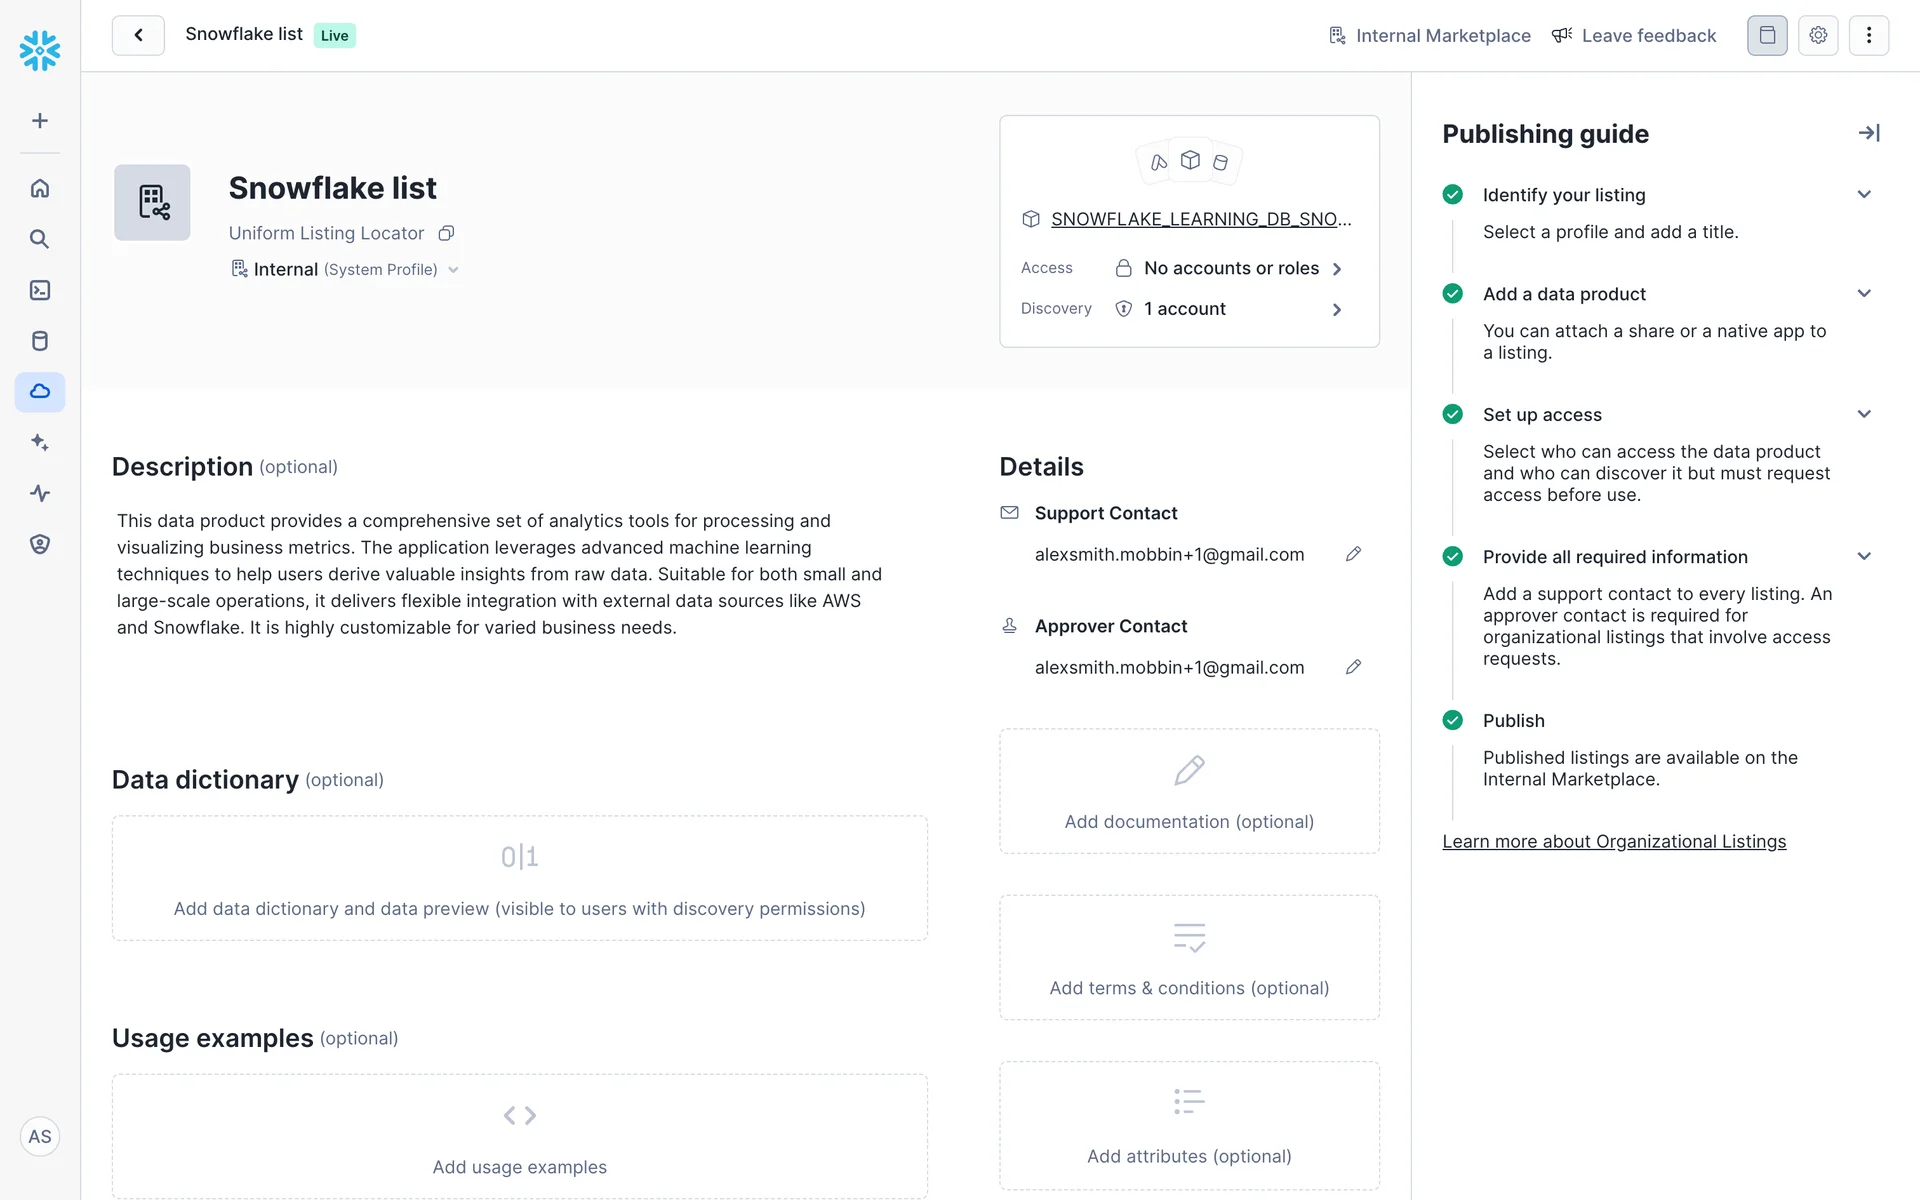Click the back arrow button
Viewport: 1920px width, 1200px height.
(x=138, y=35)
